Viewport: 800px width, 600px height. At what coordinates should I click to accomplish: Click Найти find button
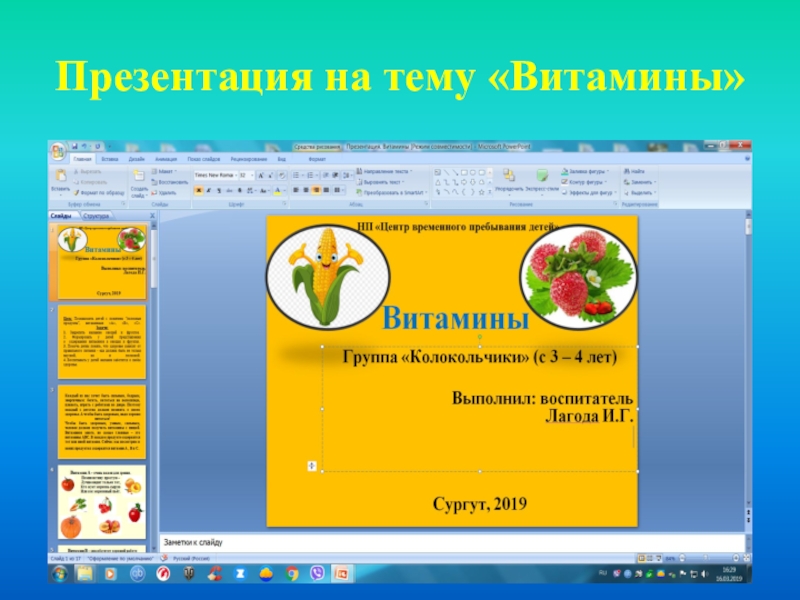634,171
